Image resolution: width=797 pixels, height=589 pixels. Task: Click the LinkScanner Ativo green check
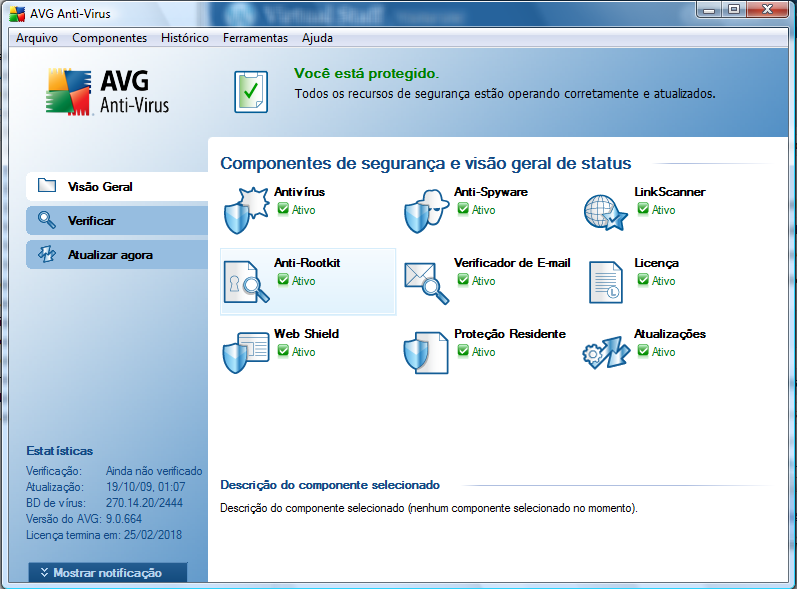coord(643,209)
